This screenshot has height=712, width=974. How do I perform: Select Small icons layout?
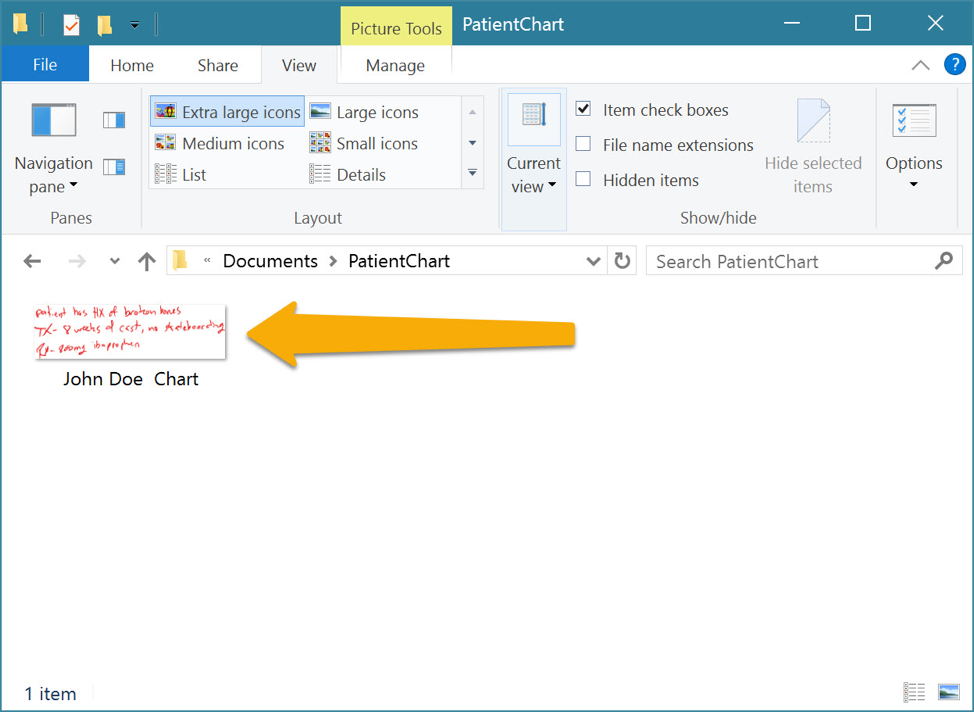click(x=363, y=144)
